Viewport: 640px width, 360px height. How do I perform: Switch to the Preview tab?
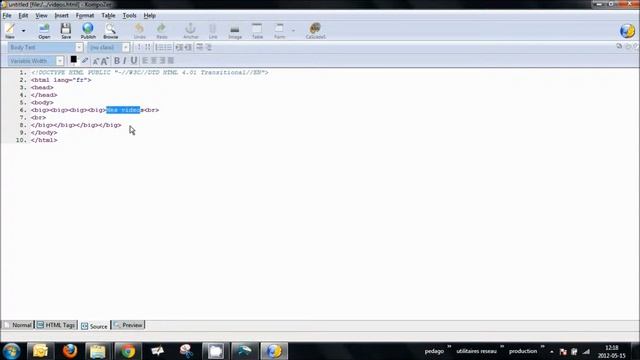click(x=128, y=325)
